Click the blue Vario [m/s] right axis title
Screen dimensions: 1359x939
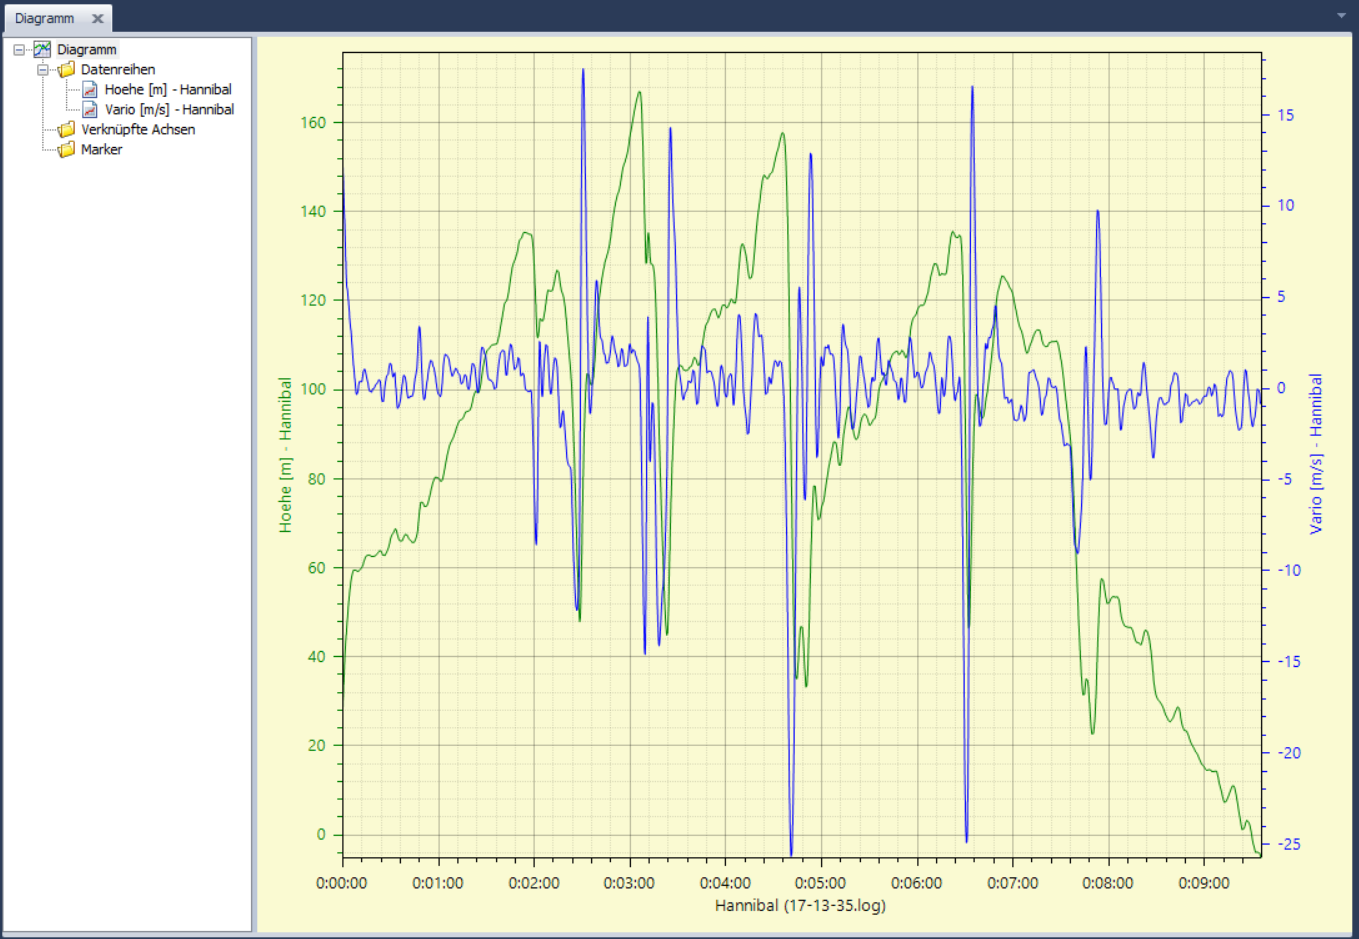(1316, 453)
